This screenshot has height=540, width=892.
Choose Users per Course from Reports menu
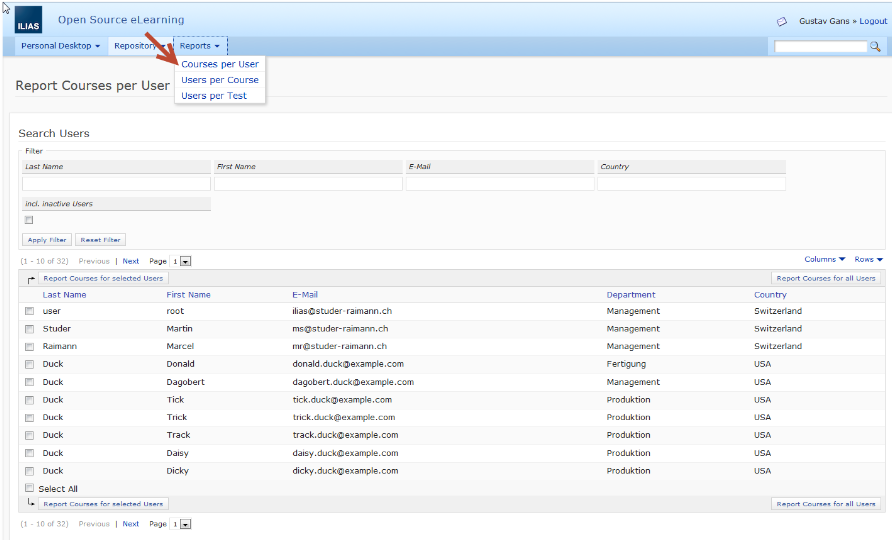click(x=220, y=80)
